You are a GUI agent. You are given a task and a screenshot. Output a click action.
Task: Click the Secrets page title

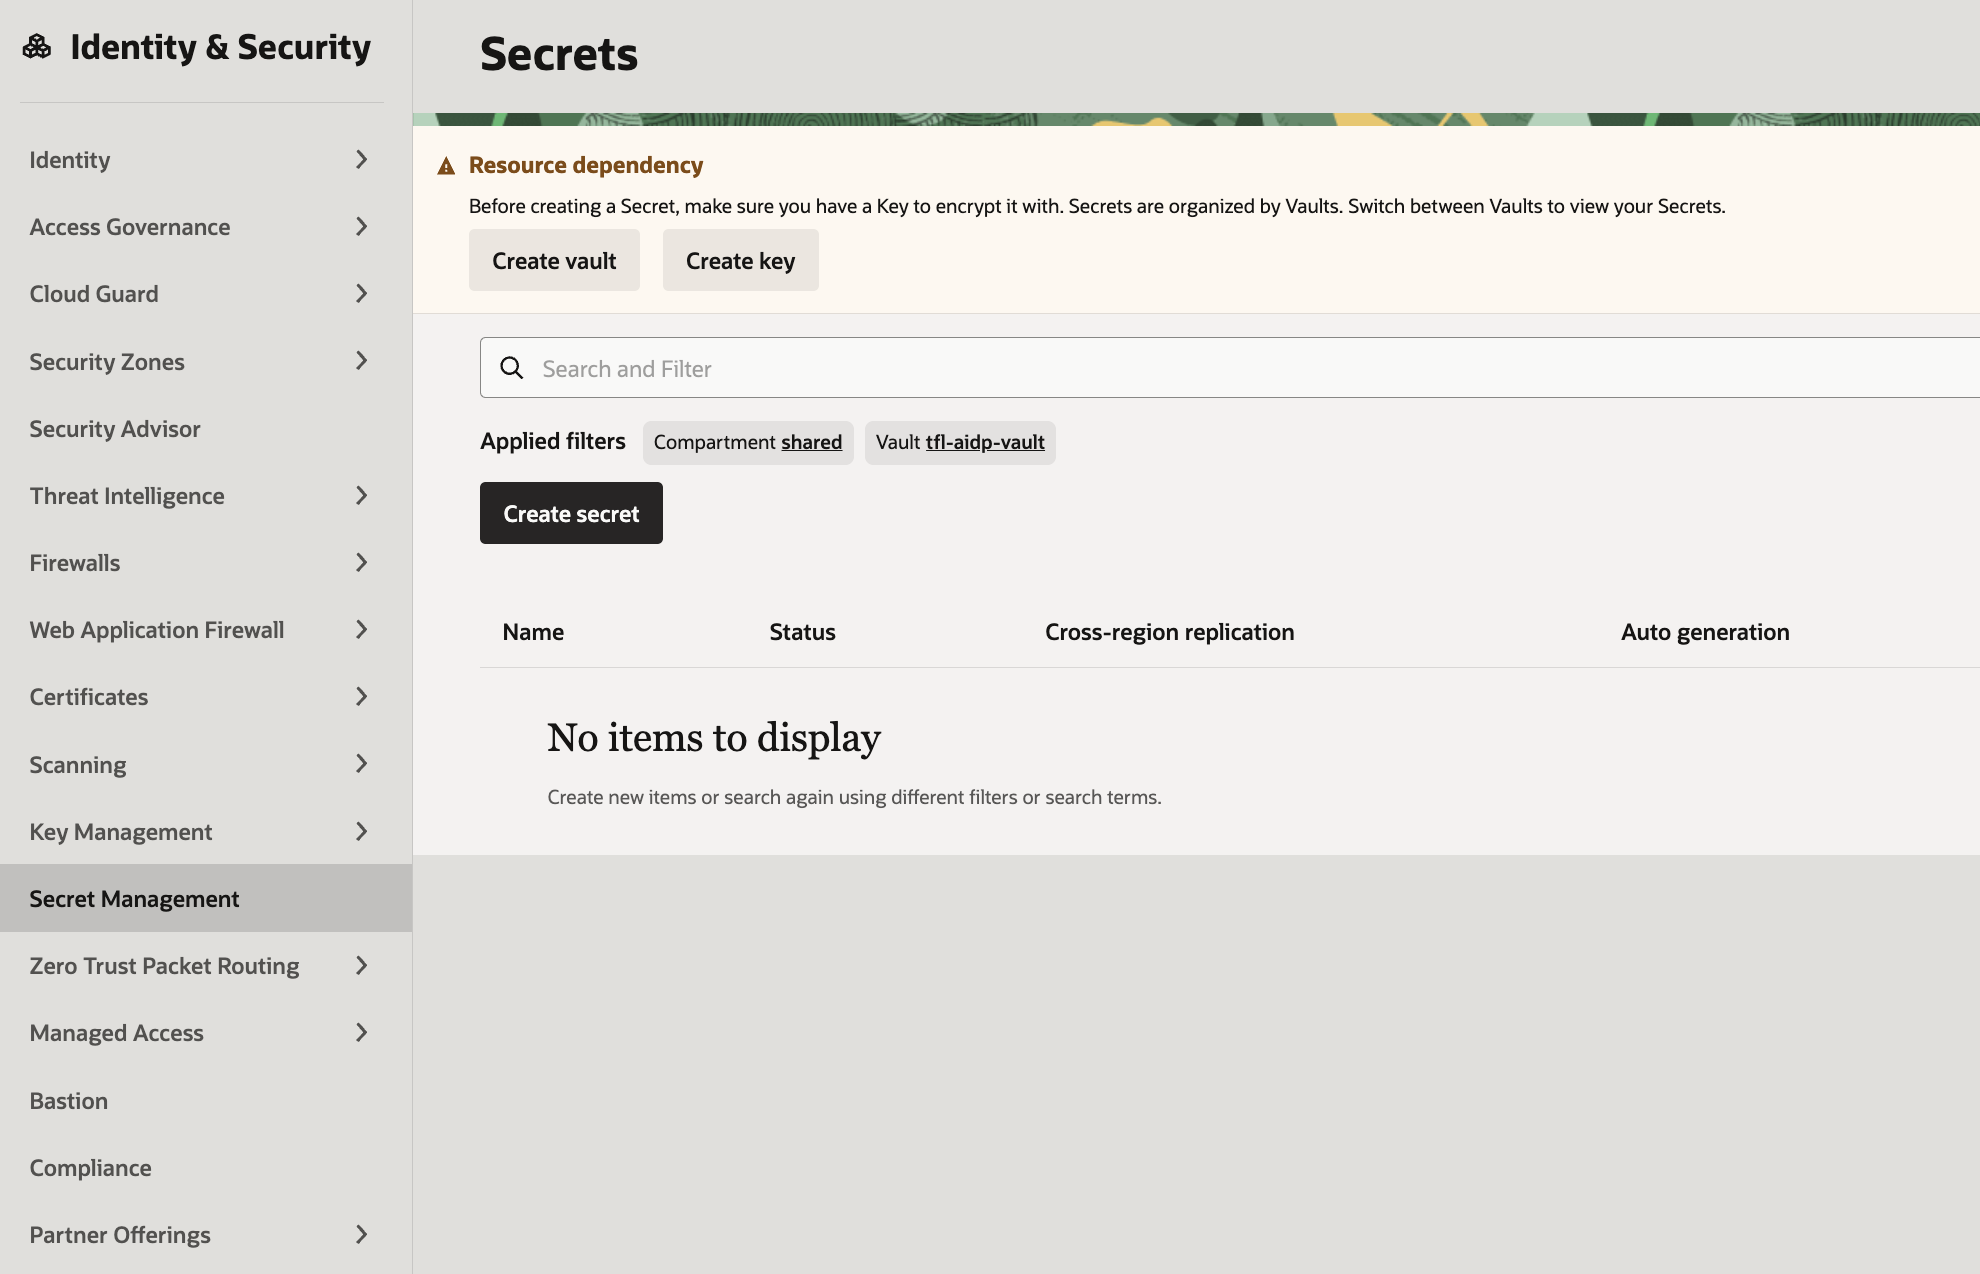pos(559,54)
